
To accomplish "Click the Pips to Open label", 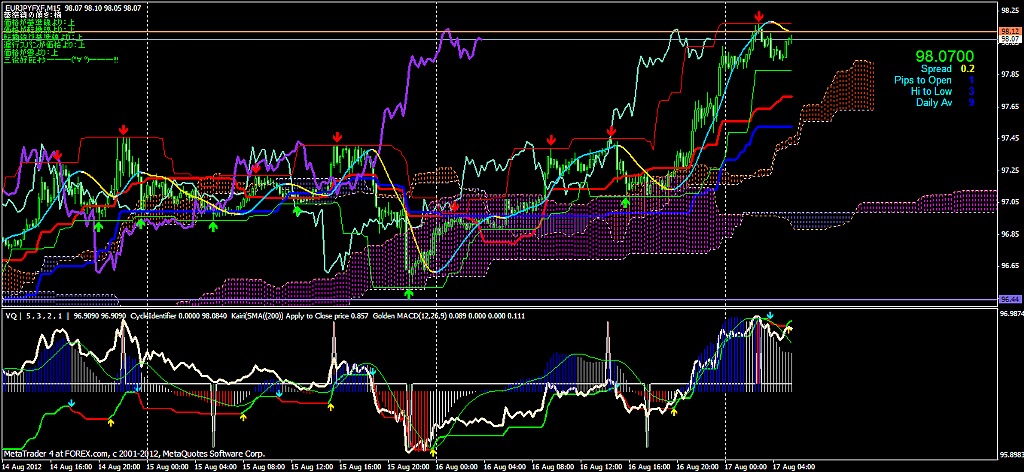I will 923,80.
